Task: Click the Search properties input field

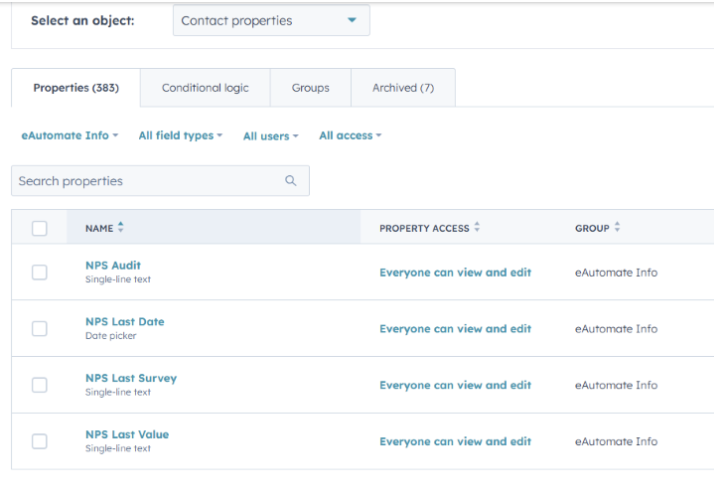Action: coord(160,181)
